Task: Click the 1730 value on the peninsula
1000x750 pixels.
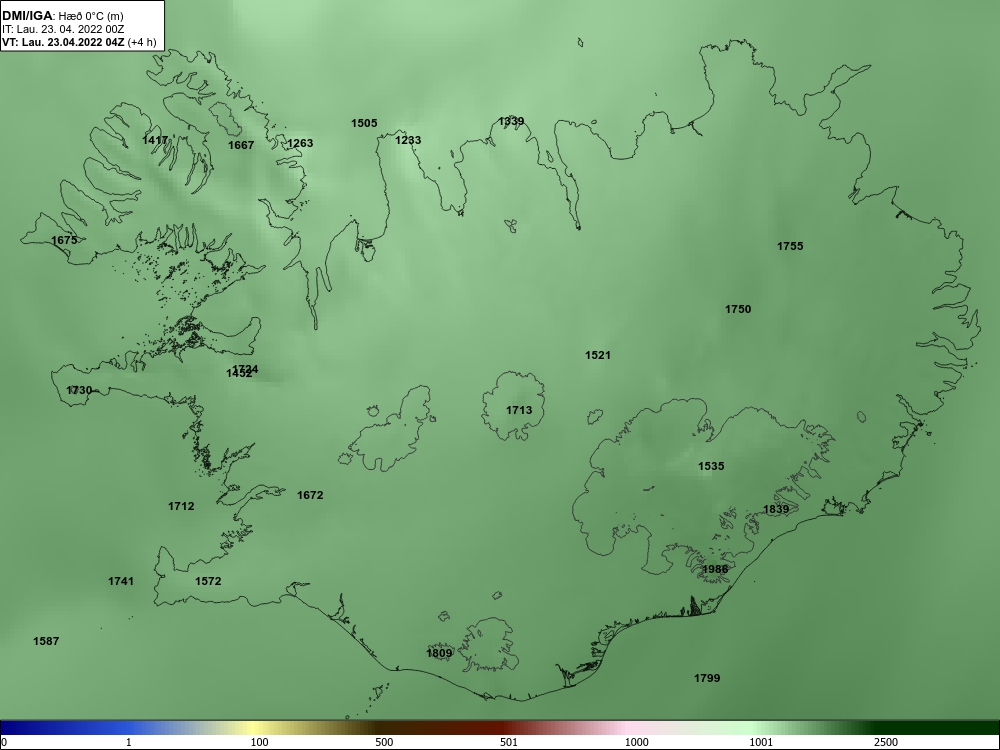Action: coord(80,390)
